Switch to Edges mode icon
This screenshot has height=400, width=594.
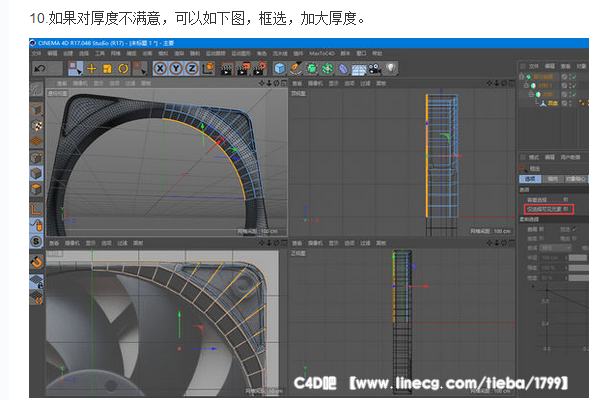[x=36, y=173]
